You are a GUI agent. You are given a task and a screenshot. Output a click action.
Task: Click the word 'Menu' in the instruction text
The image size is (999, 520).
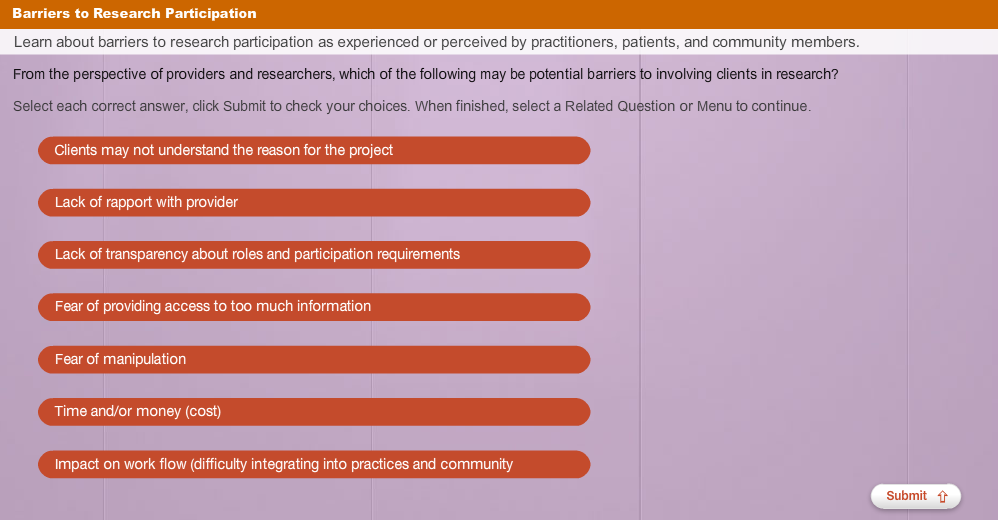click(x=714, y=106)
